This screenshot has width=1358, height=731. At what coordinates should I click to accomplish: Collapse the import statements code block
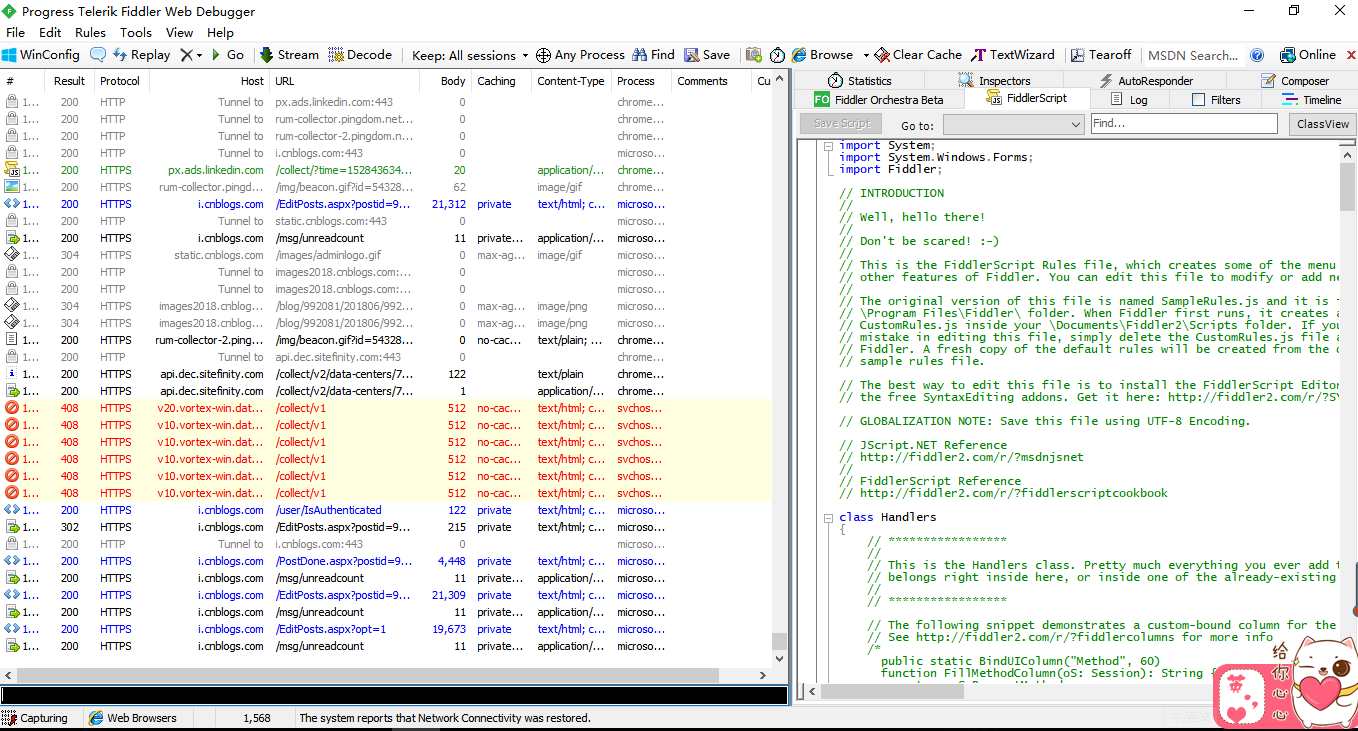pos(829,146)
